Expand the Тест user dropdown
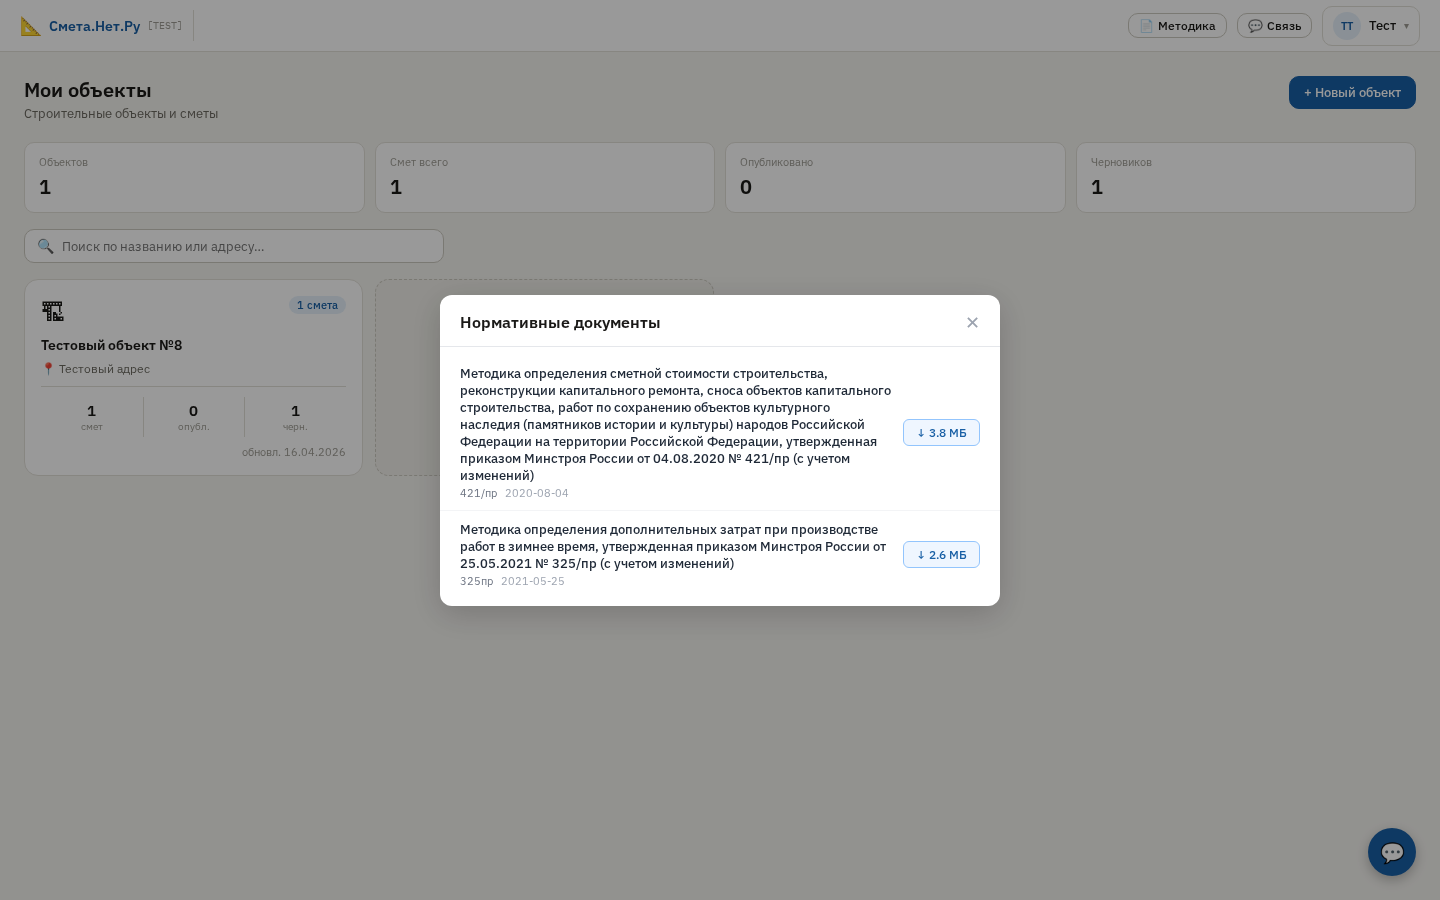The image size is (1440, 900). pyautogui.click(x=1371, y=26)
